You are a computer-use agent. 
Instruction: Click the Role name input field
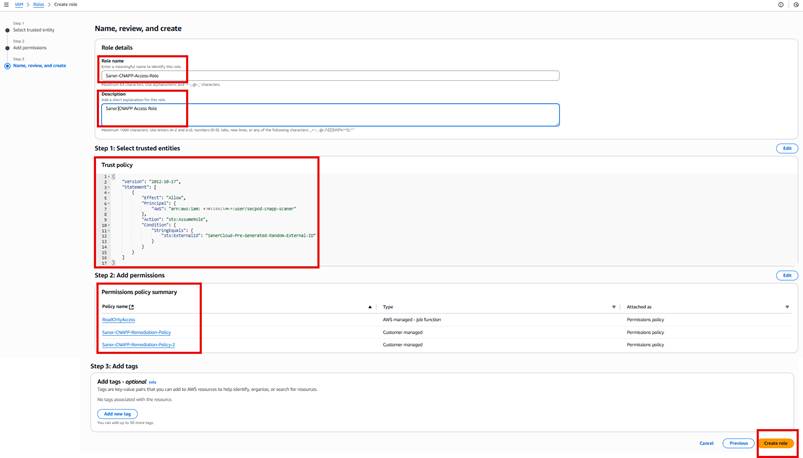[x=330, y=76]
